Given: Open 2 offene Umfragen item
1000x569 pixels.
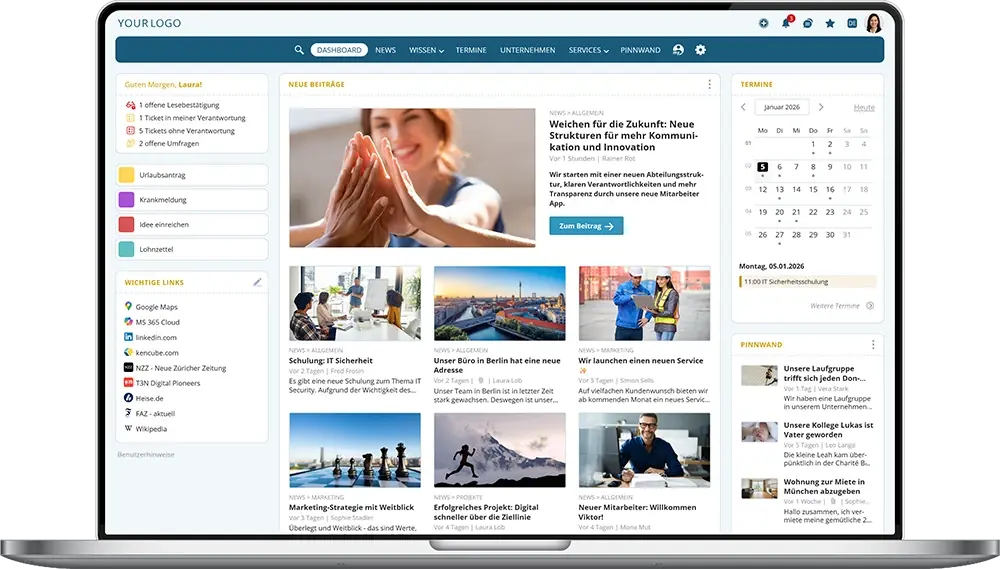Looking at the screenshot, I should (x=168, y=143).
